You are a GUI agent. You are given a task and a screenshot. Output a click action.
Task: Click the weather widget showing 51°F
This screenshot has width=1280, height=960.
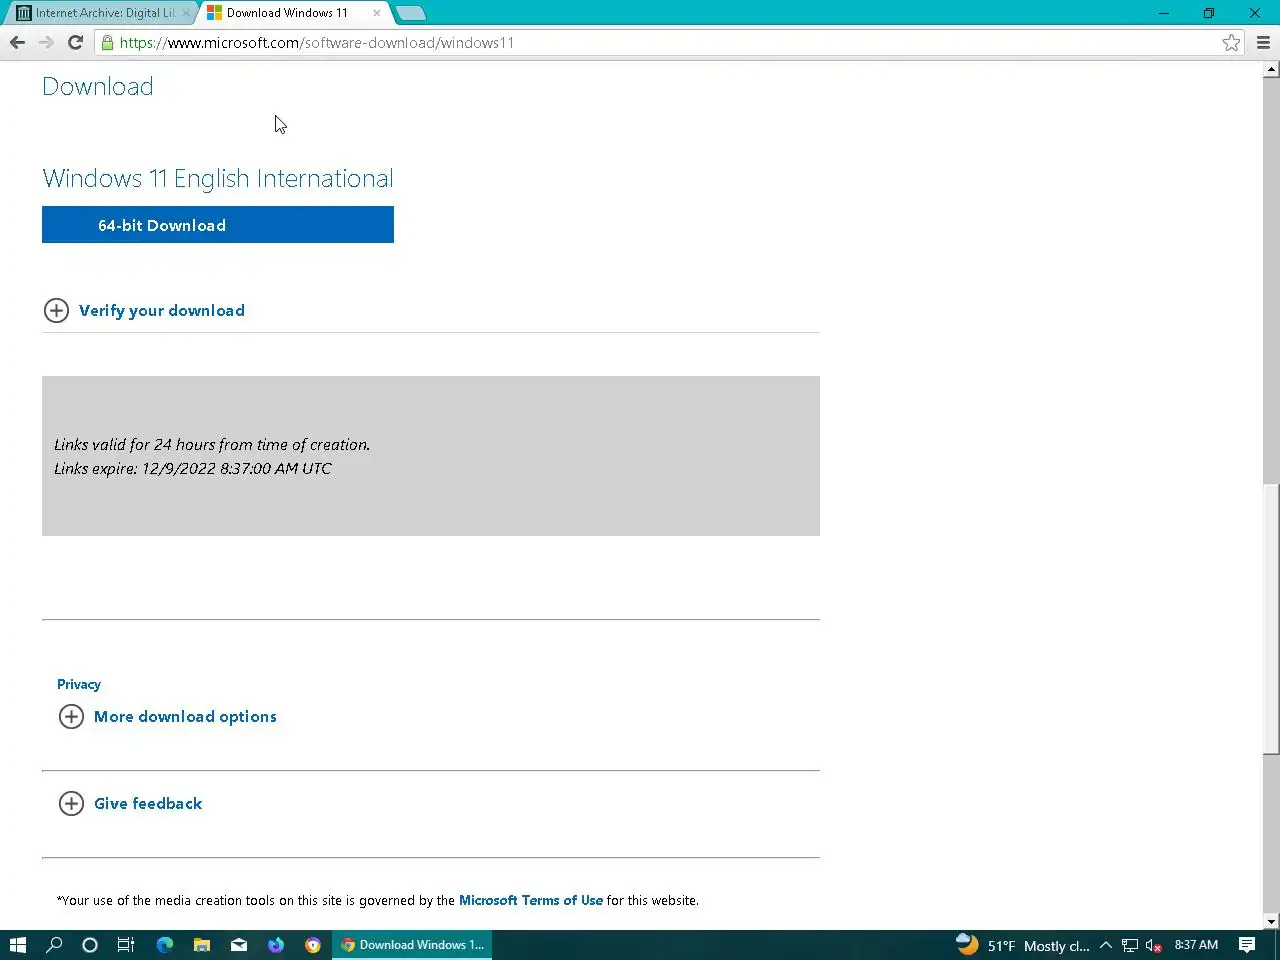click(x=1022, y=945)
